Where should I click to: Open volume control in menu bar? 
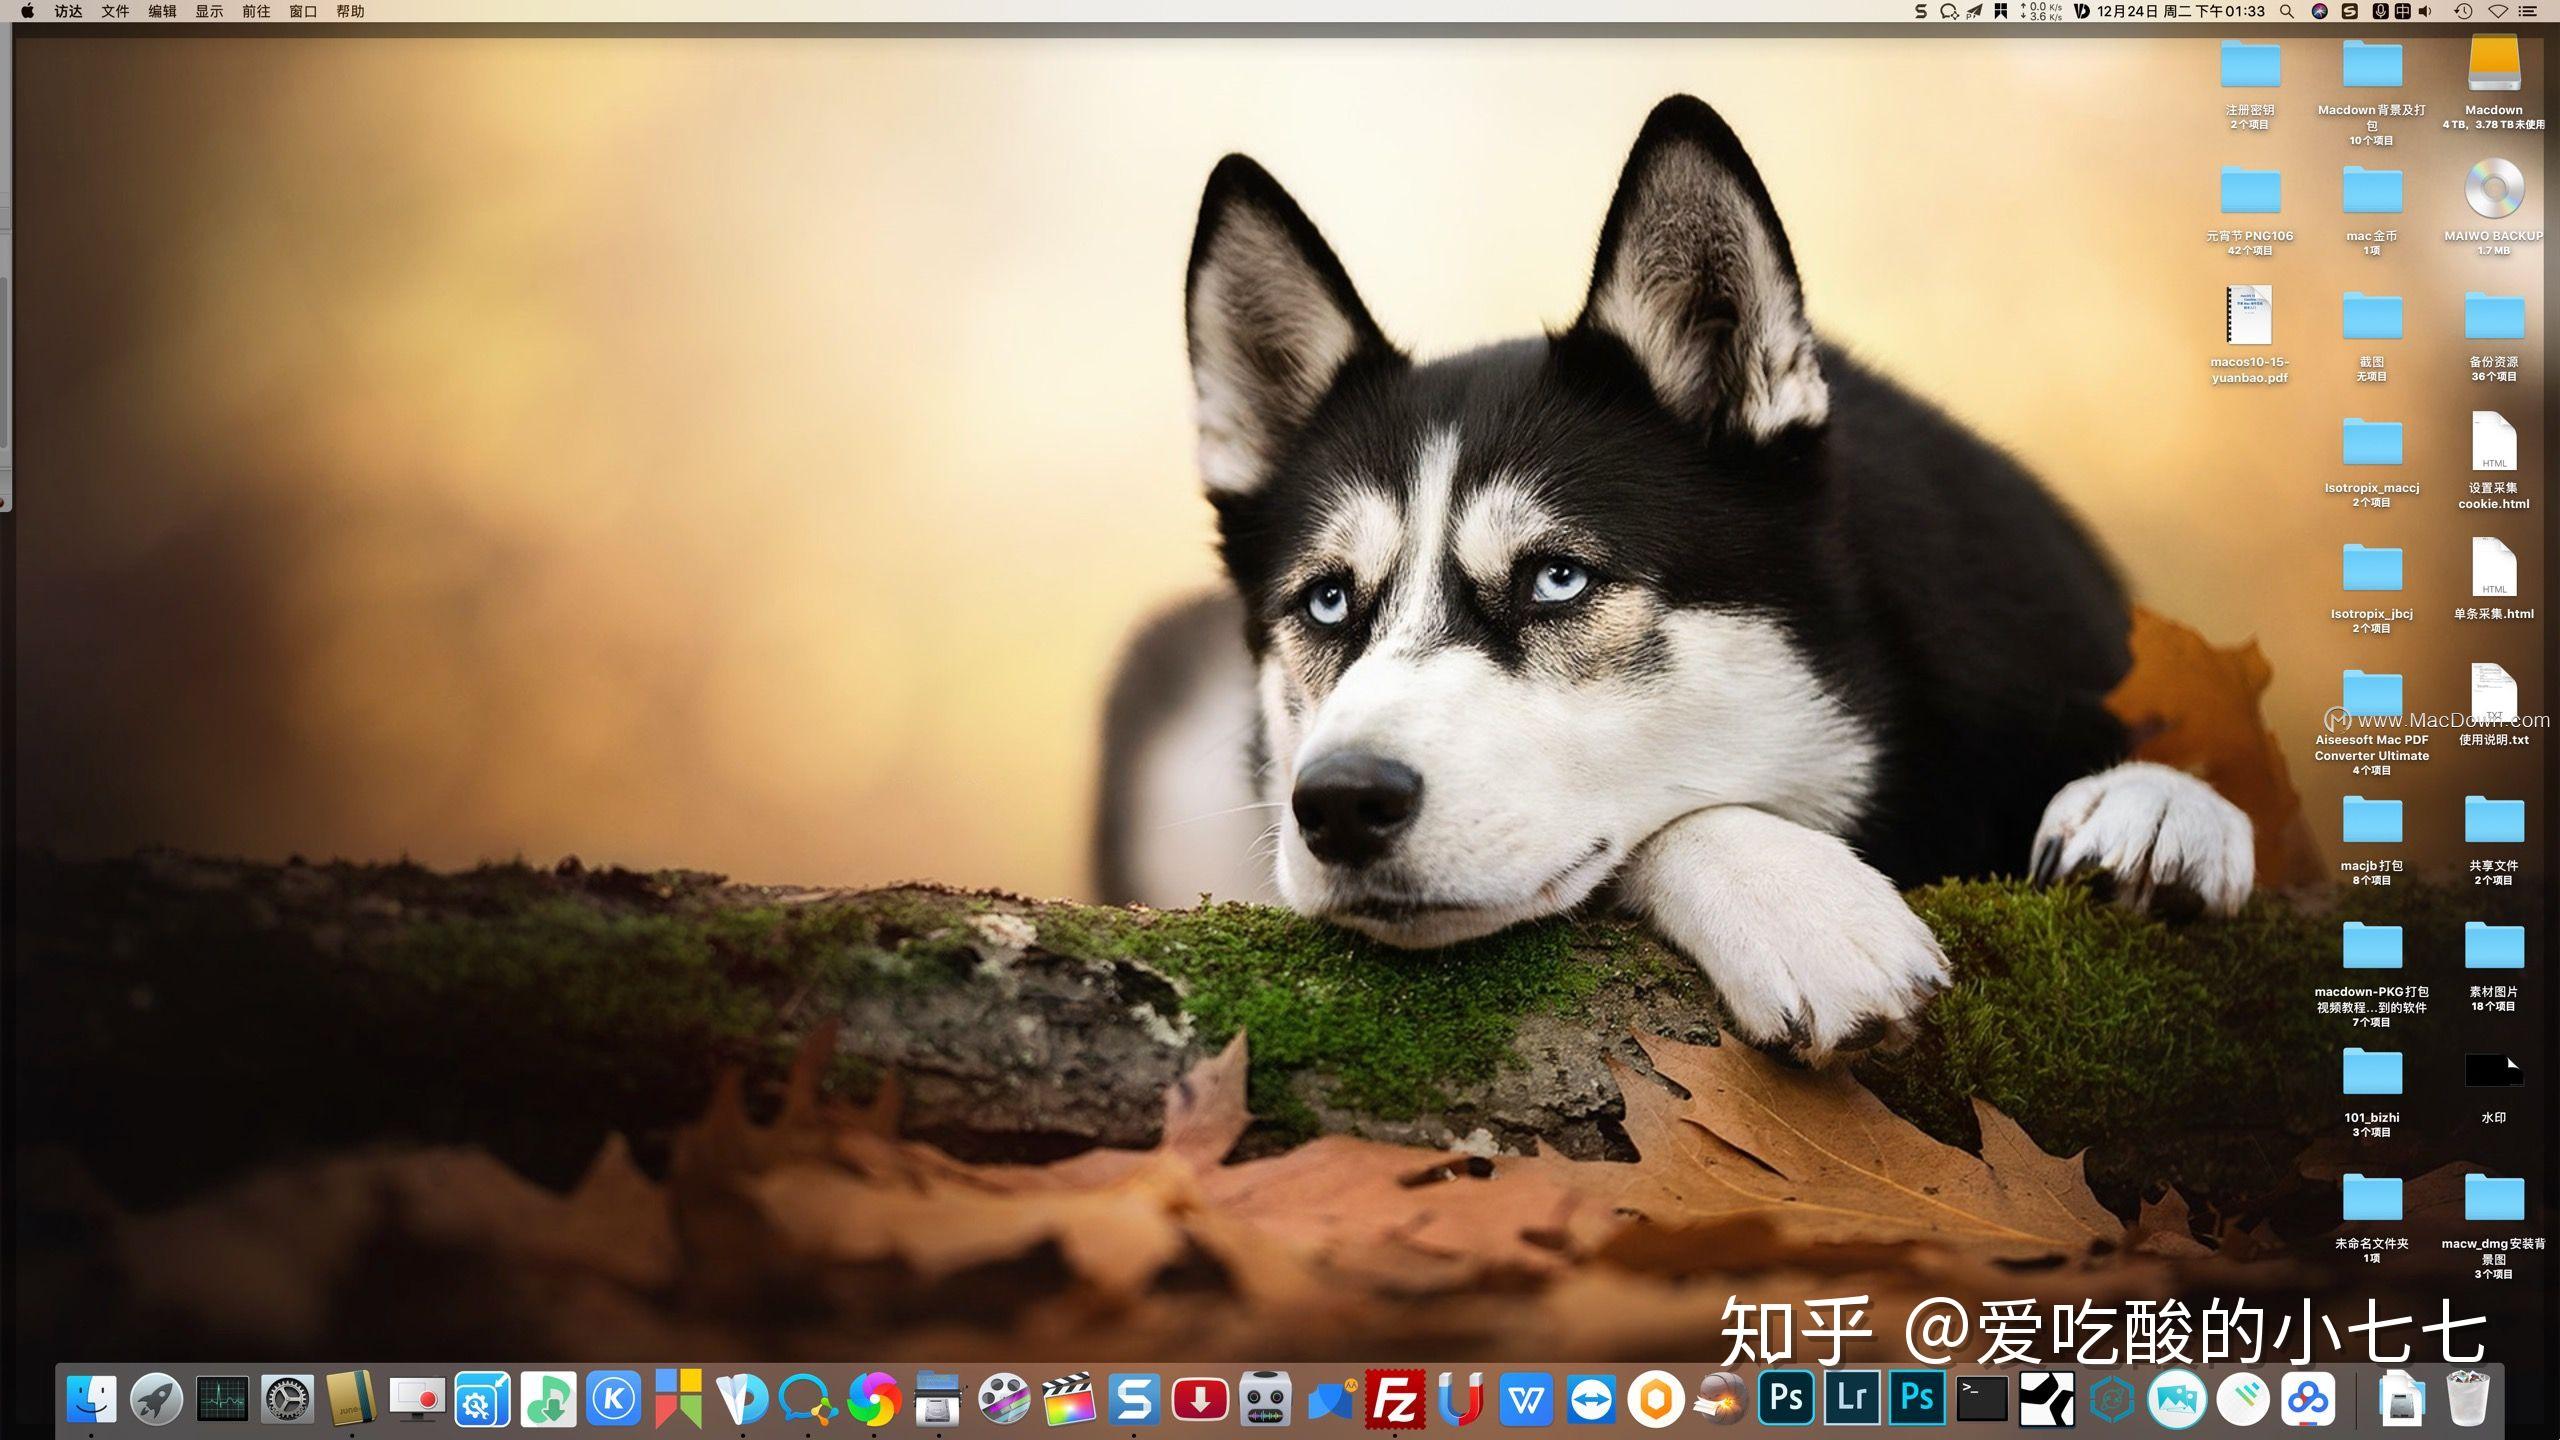[2425, 11]
